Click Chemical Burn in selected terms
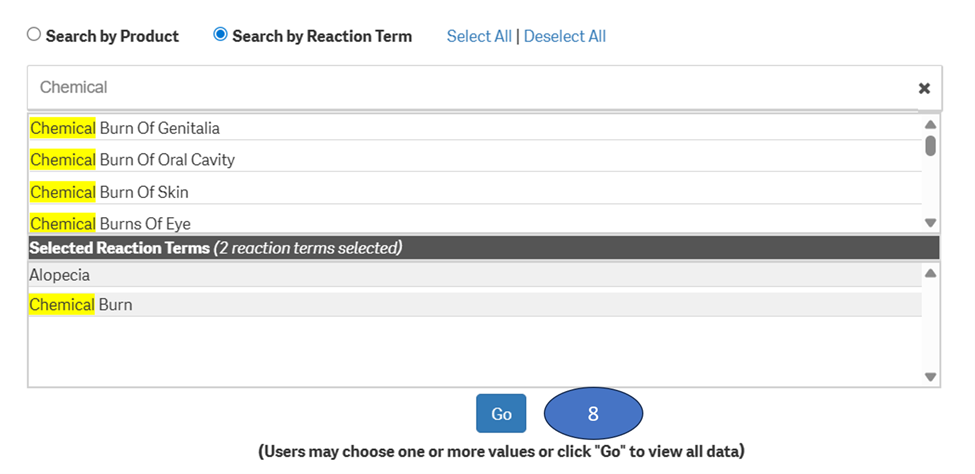 click(x=81, y=305)
